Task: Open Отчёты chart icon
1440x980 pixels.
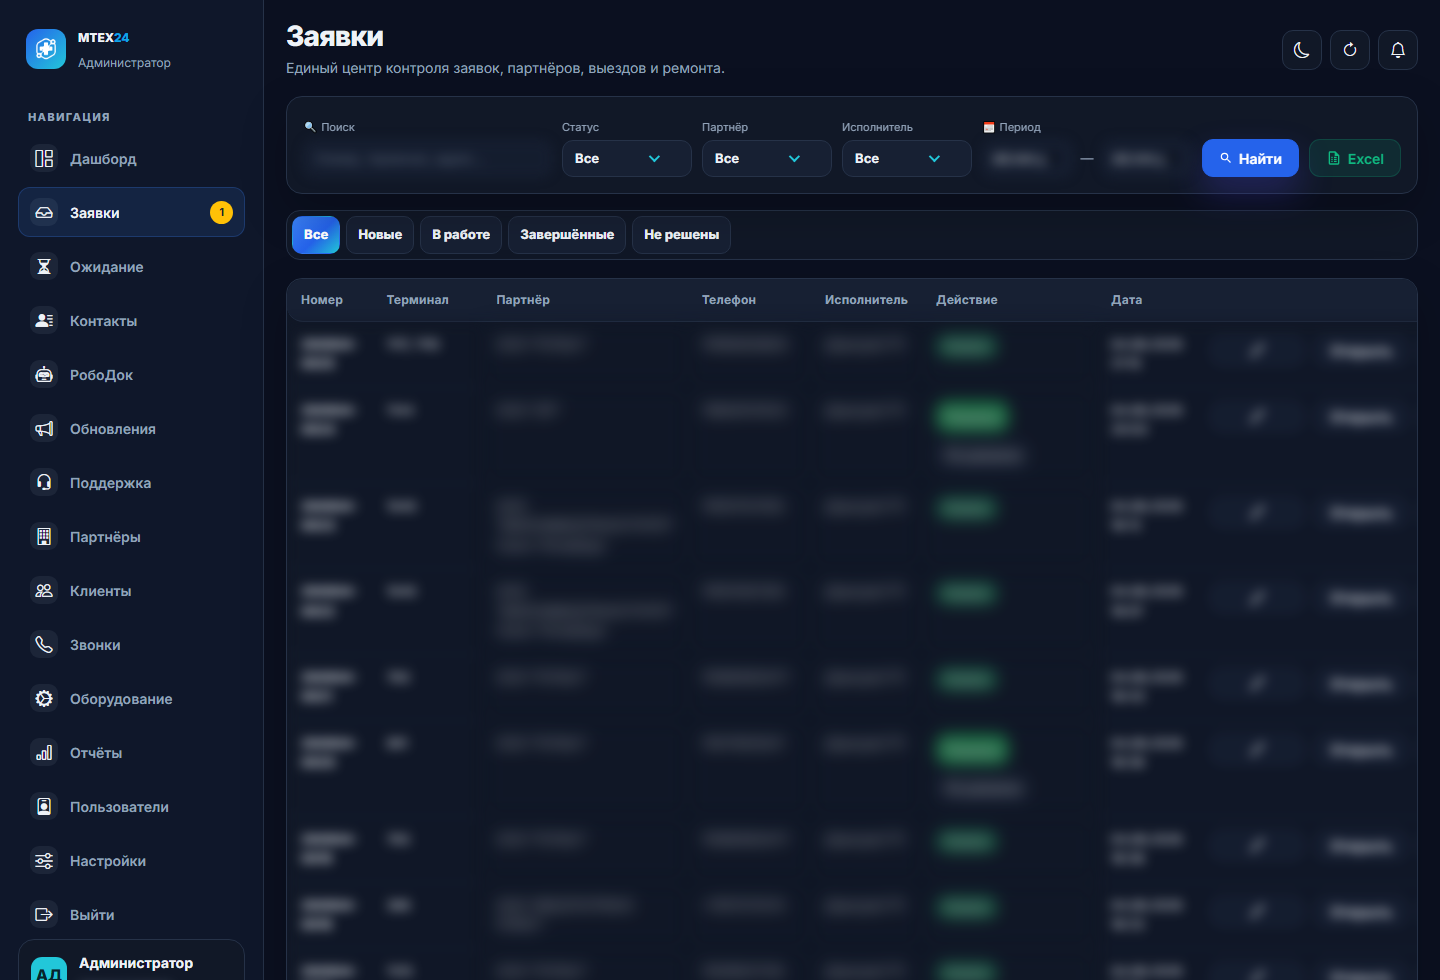Action: [x=44, y=753]
